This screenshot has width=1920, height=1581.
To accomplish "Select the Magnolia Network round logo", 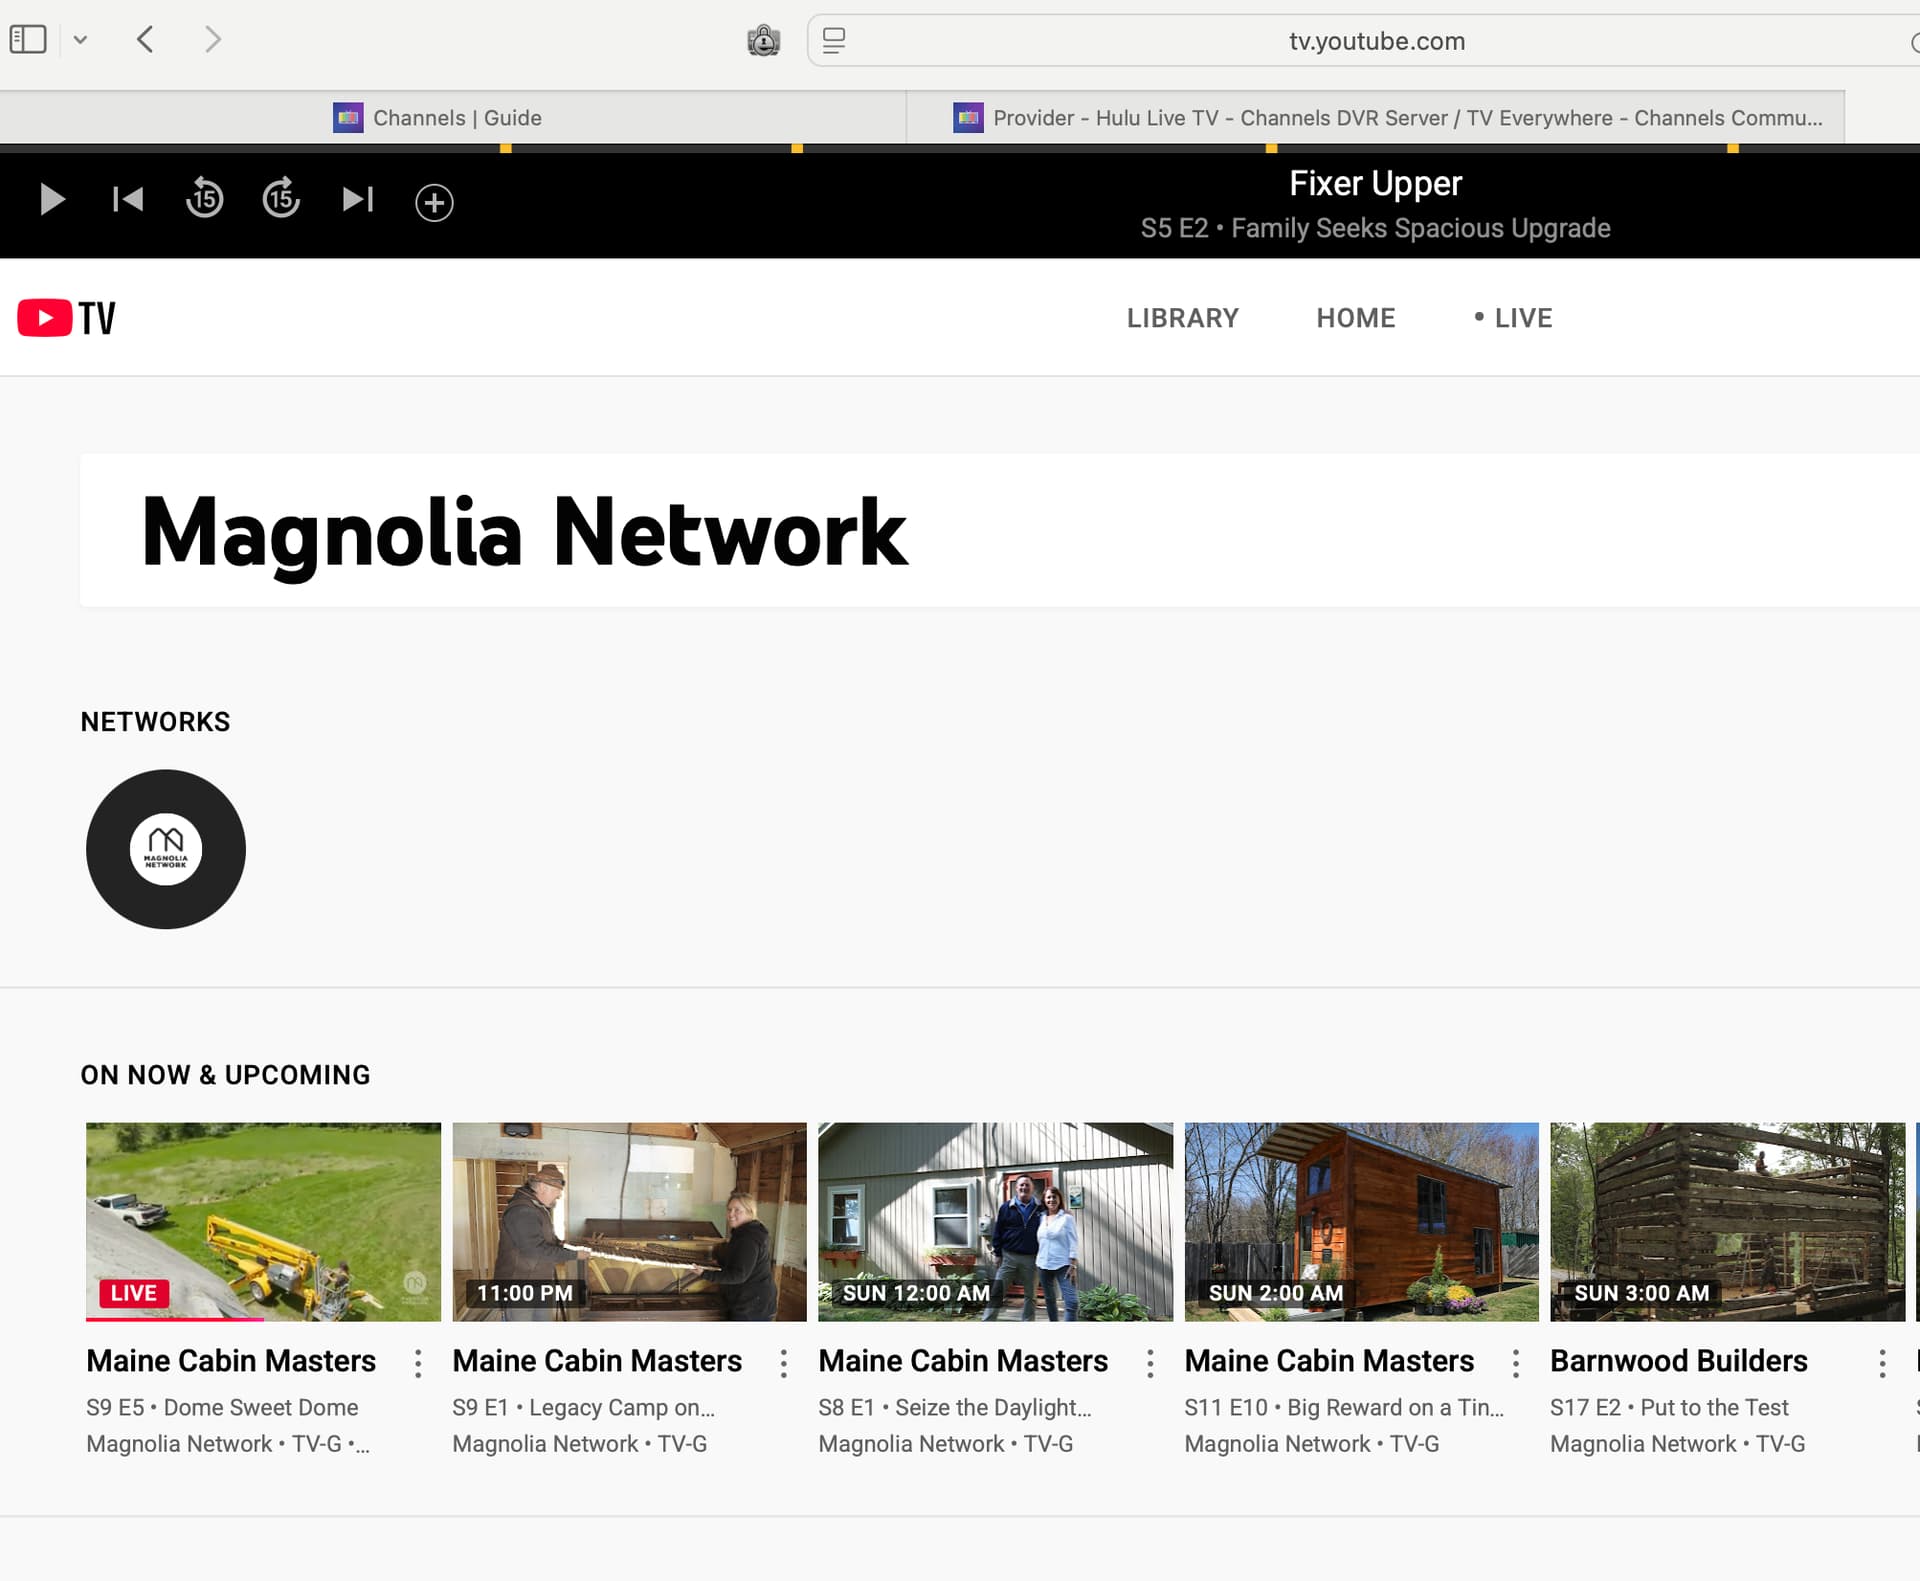I will [166, 849].
